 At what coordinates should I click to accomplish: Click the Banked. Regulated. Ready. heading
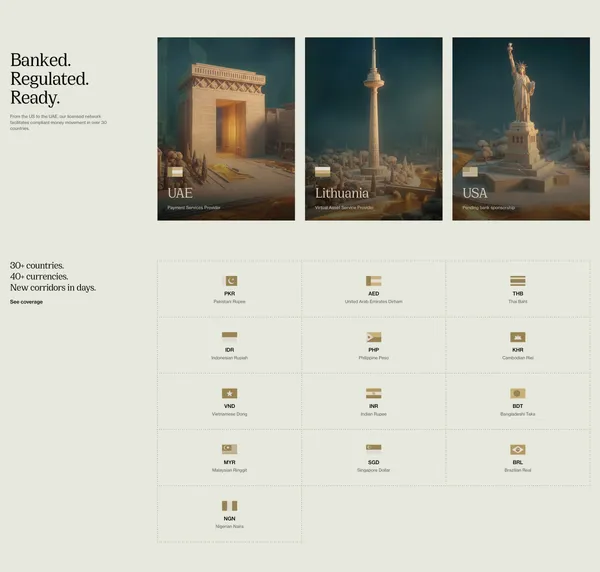tap(49, 79)
